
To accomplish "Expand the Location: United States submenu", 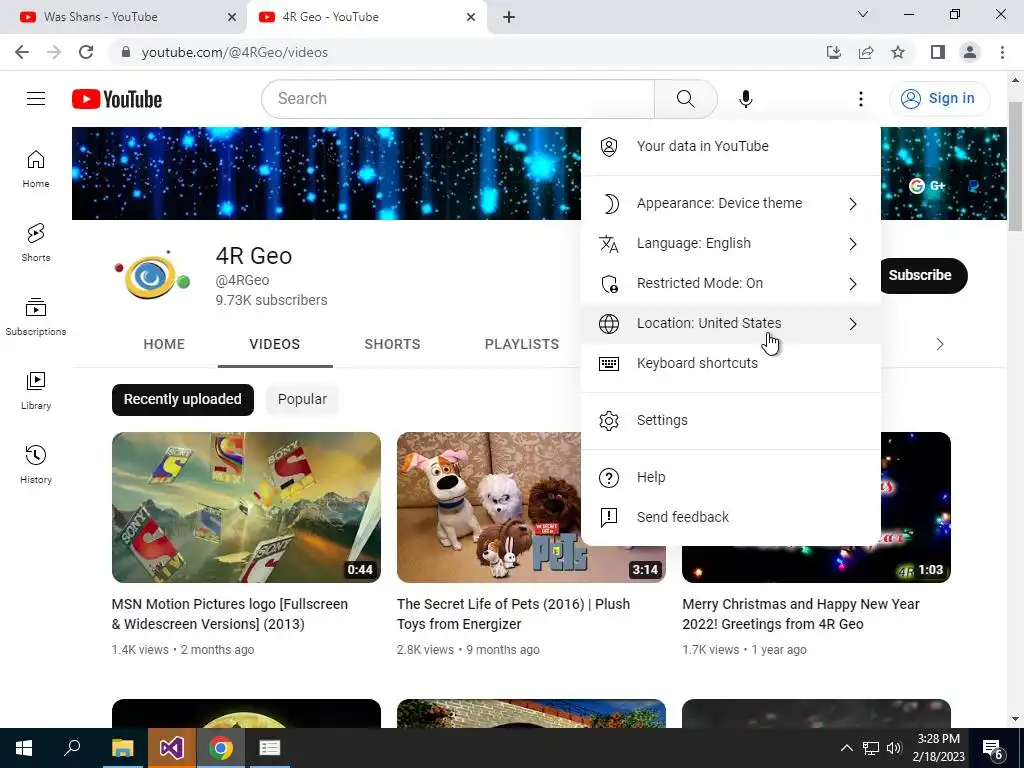I will click(x=731, y=323).
